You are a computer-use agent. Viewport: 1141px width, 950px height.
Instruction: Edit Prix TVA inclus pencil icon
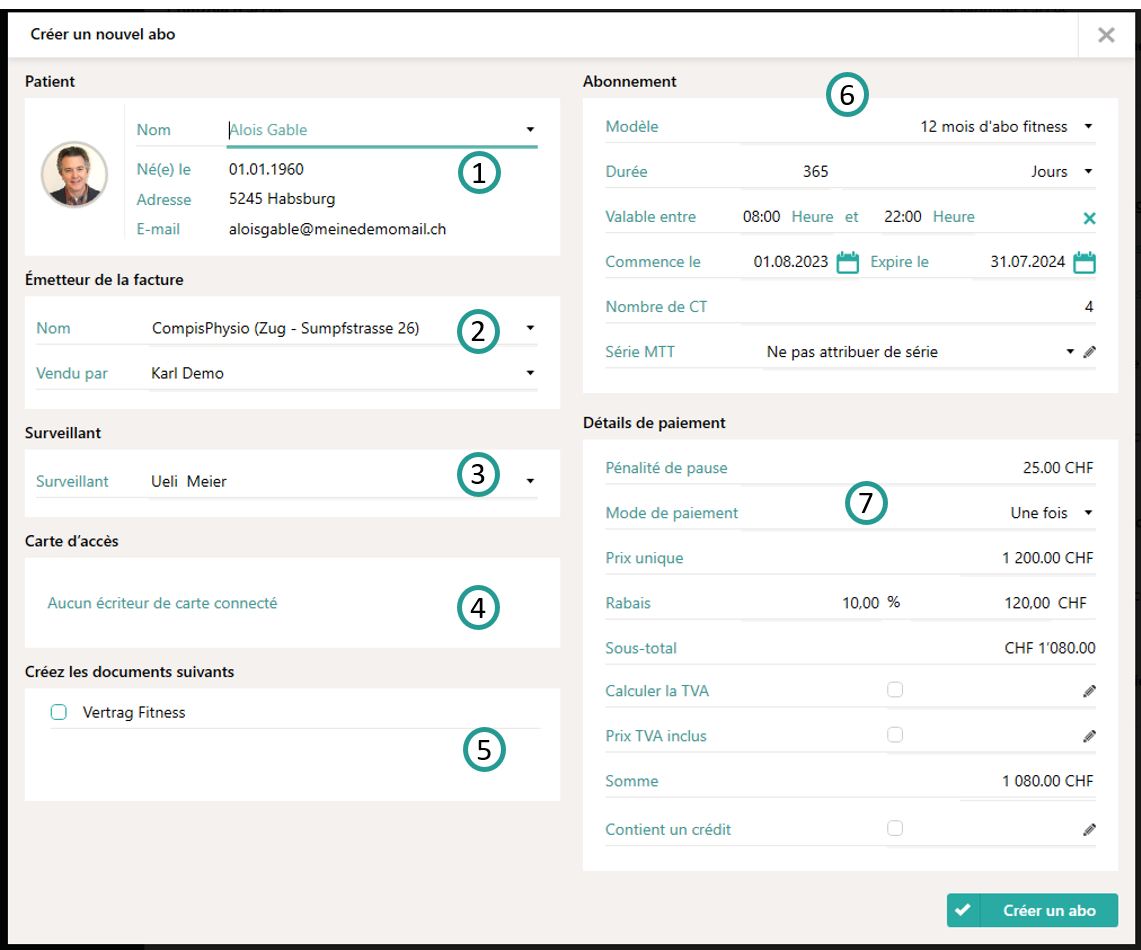[x=1089, y=736]
